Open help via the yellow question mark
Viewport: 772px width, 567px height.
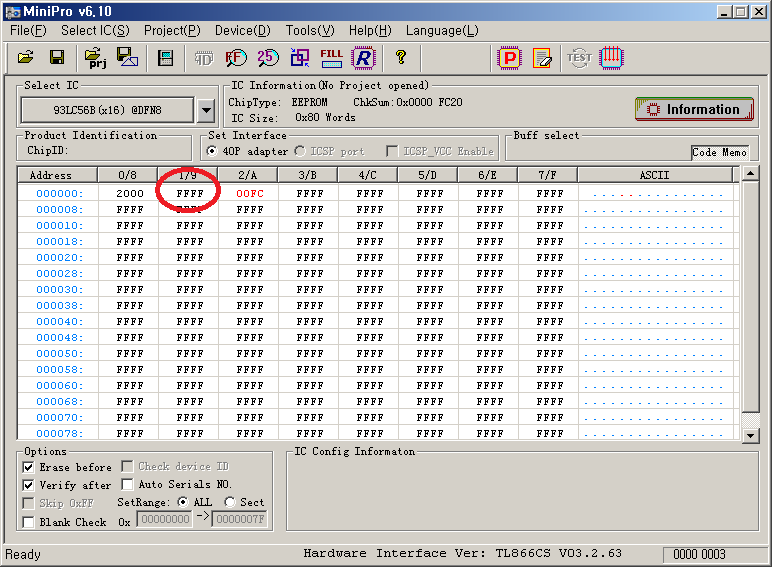pyautogui.click(x=401, y=58)
